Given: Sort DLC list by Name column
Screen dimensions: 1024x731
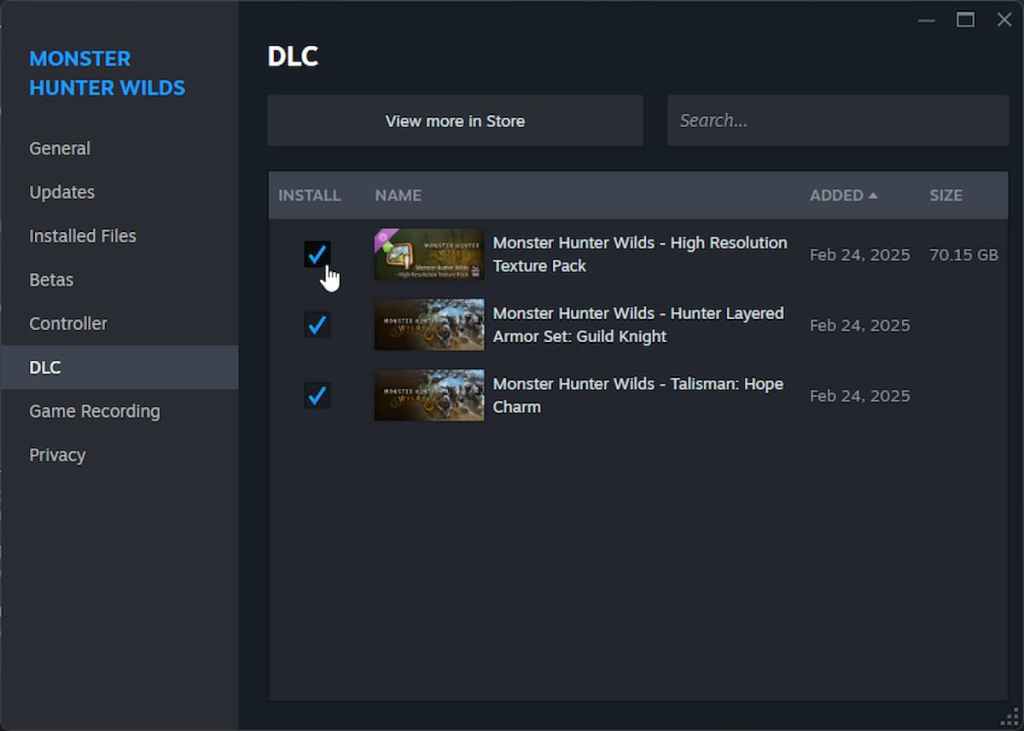Looking at the screenshot, I should pos(398,195).
